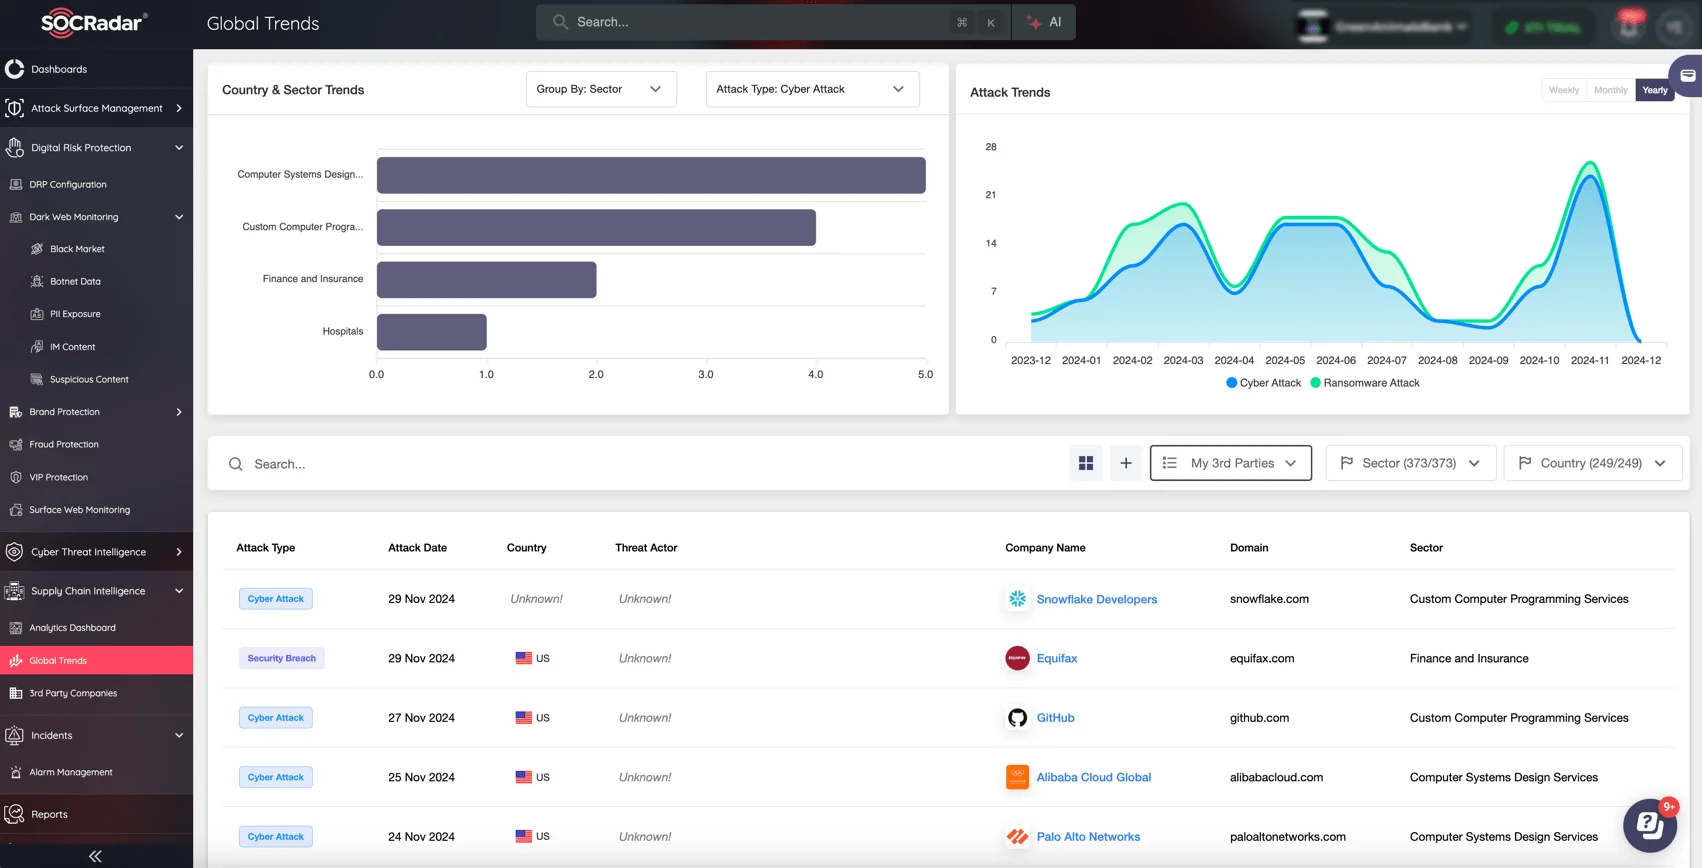1702x868 pixels.
Task: Open the Alarm Management icon
Action: point(16,772)
